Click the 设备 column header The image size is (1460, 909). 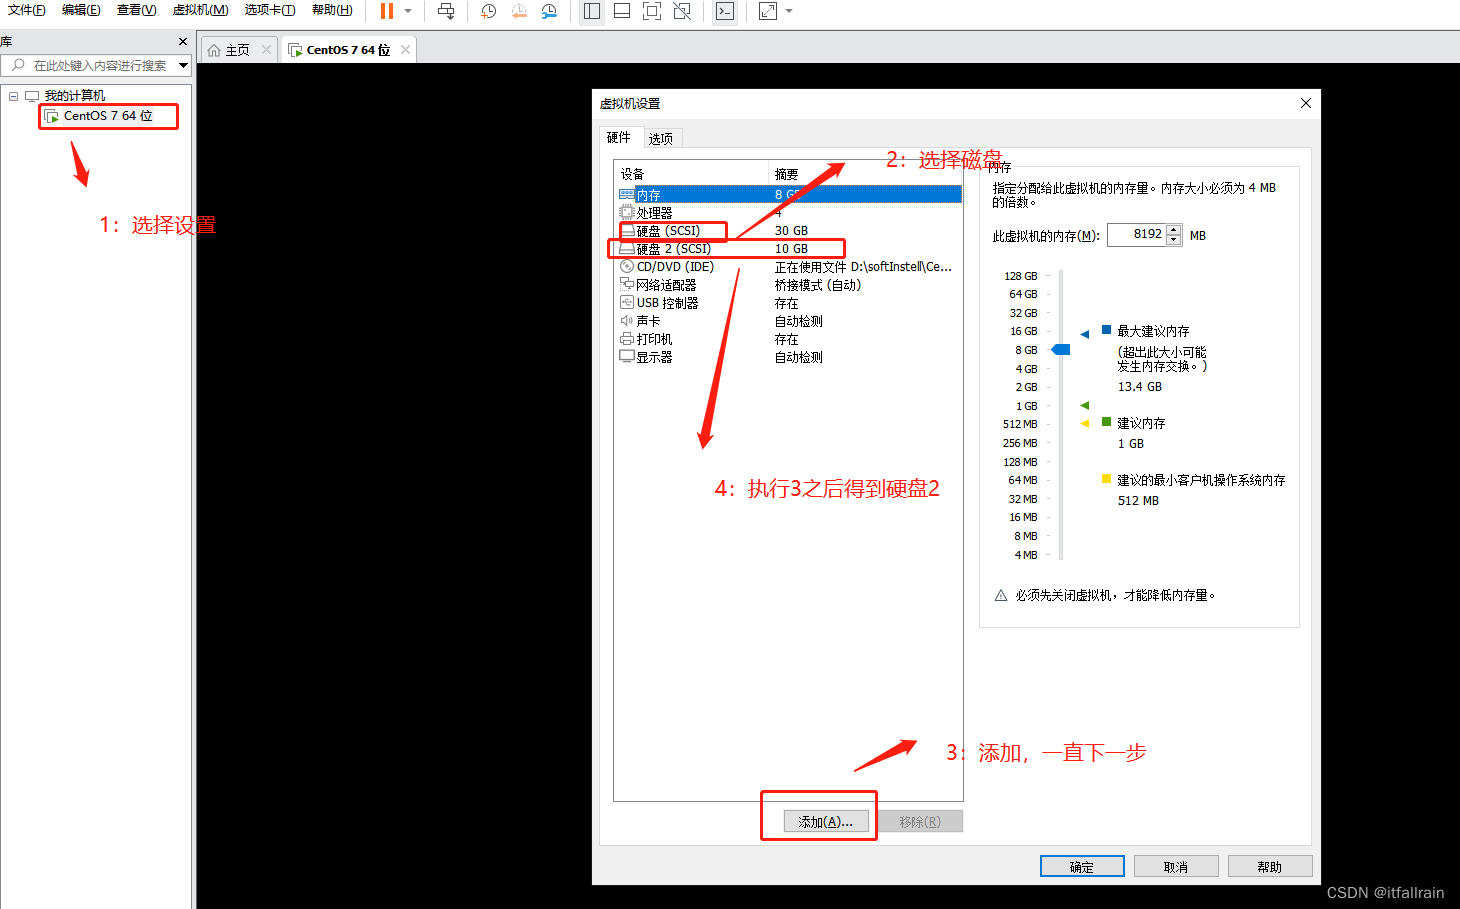coord(691,173)
